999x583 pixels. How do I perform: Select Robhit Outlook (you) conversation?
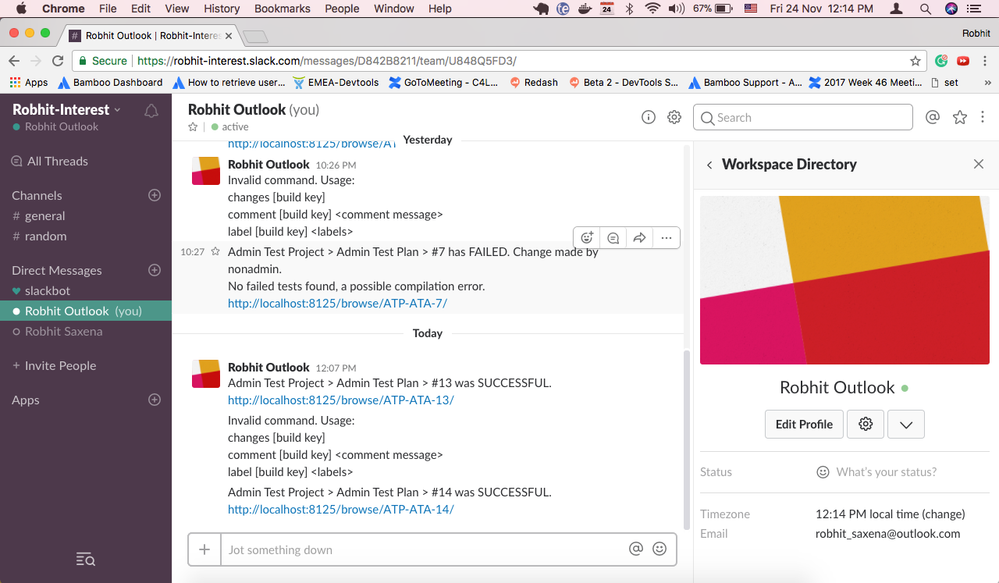tap(86, 311)
